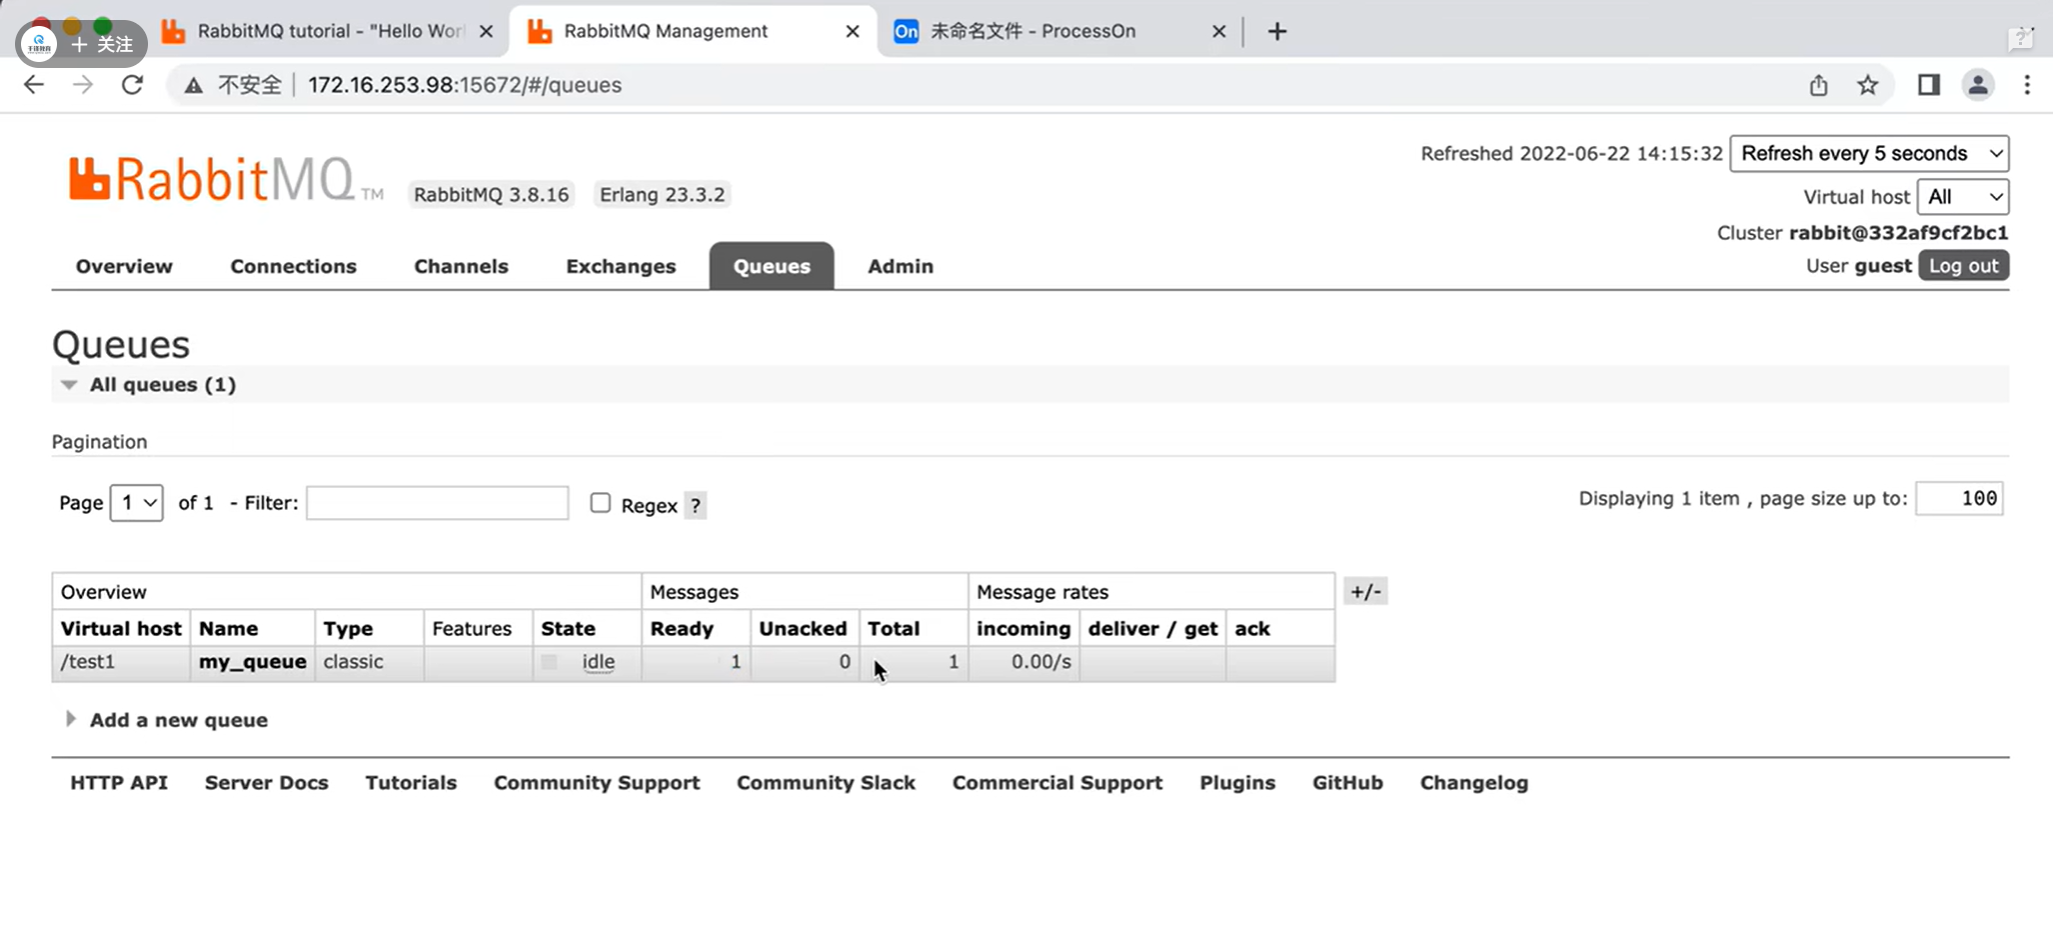Open the my_queue queue details

pos(252,662)
